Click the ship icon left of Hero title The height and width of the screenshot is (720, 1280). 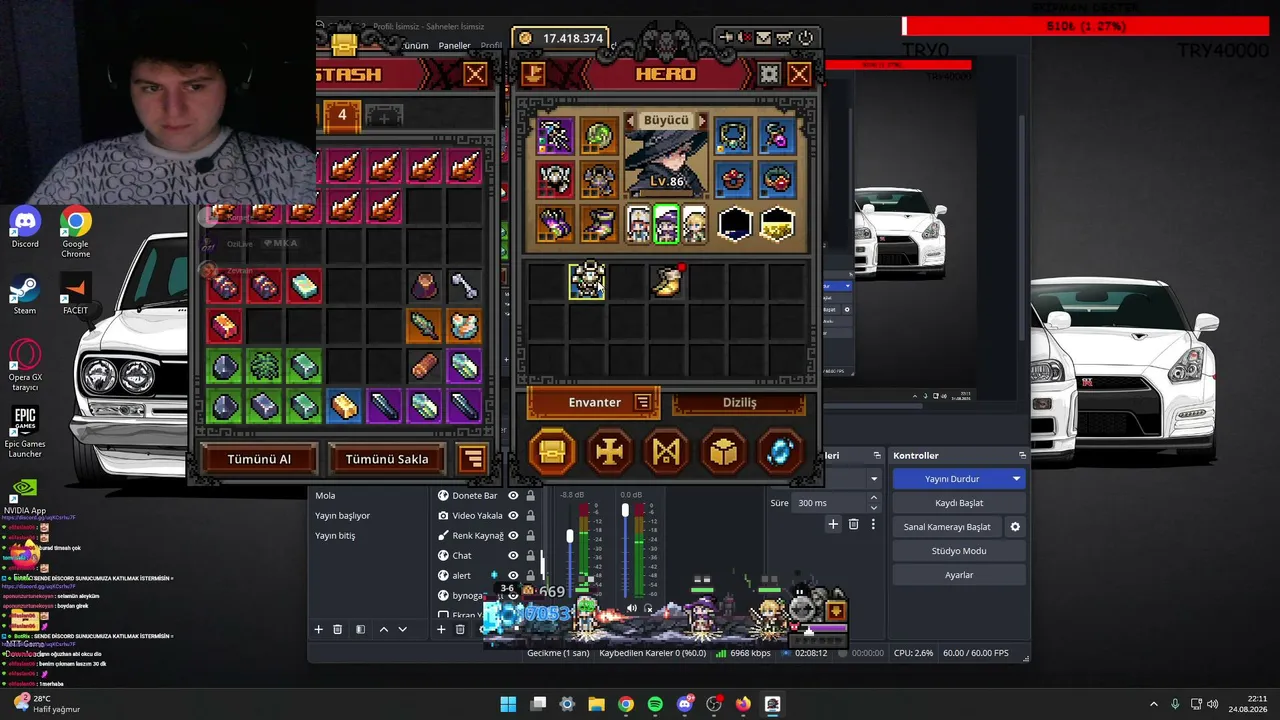[x=533, y=74]
